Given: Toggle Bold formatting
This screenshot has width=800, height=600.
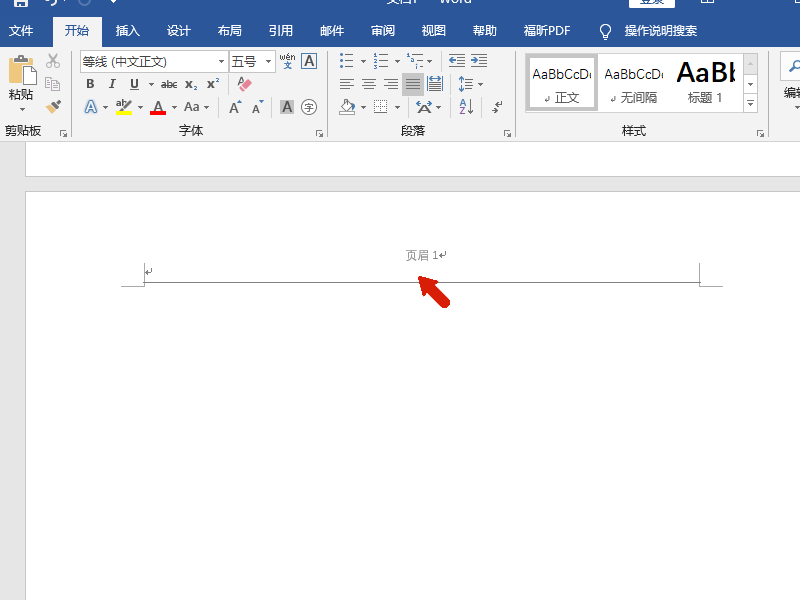Looking at the screenshot, I should (x=90, y=84).
